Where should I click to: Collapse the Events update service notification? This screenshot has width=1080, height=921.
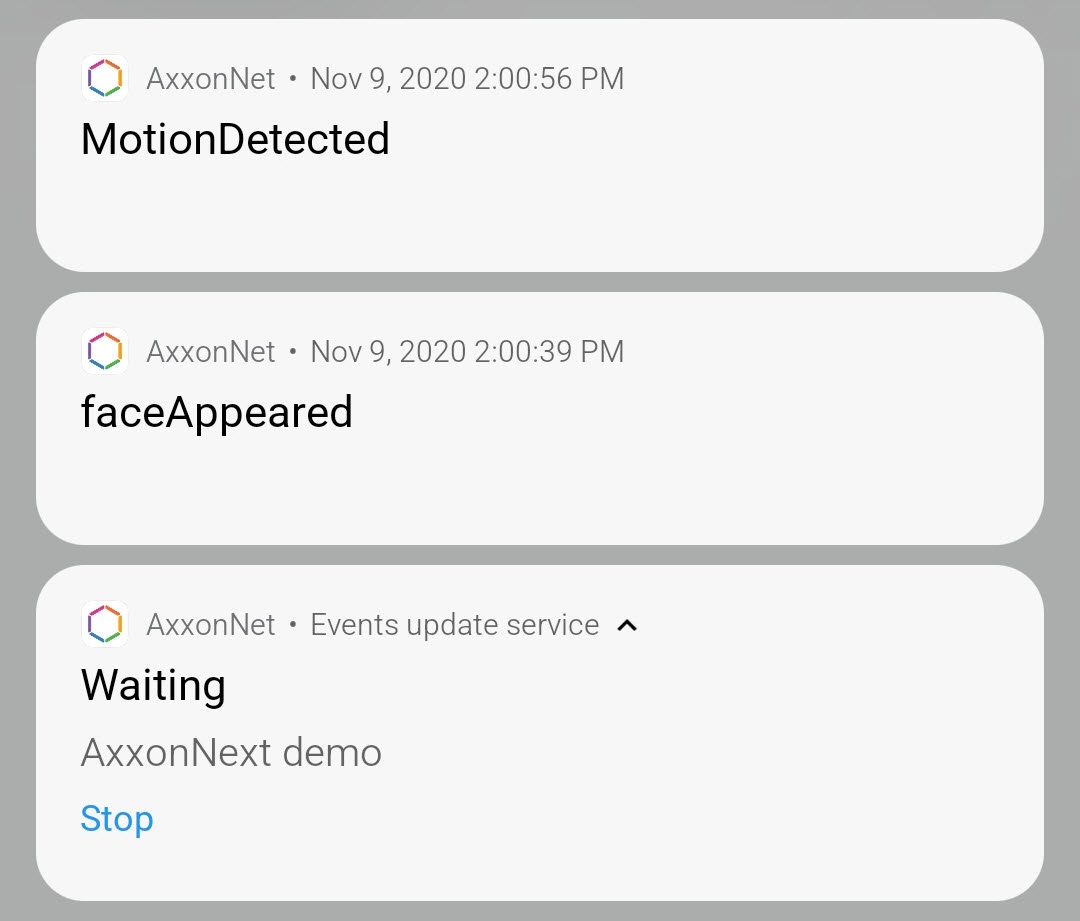(x=627, y=625)
